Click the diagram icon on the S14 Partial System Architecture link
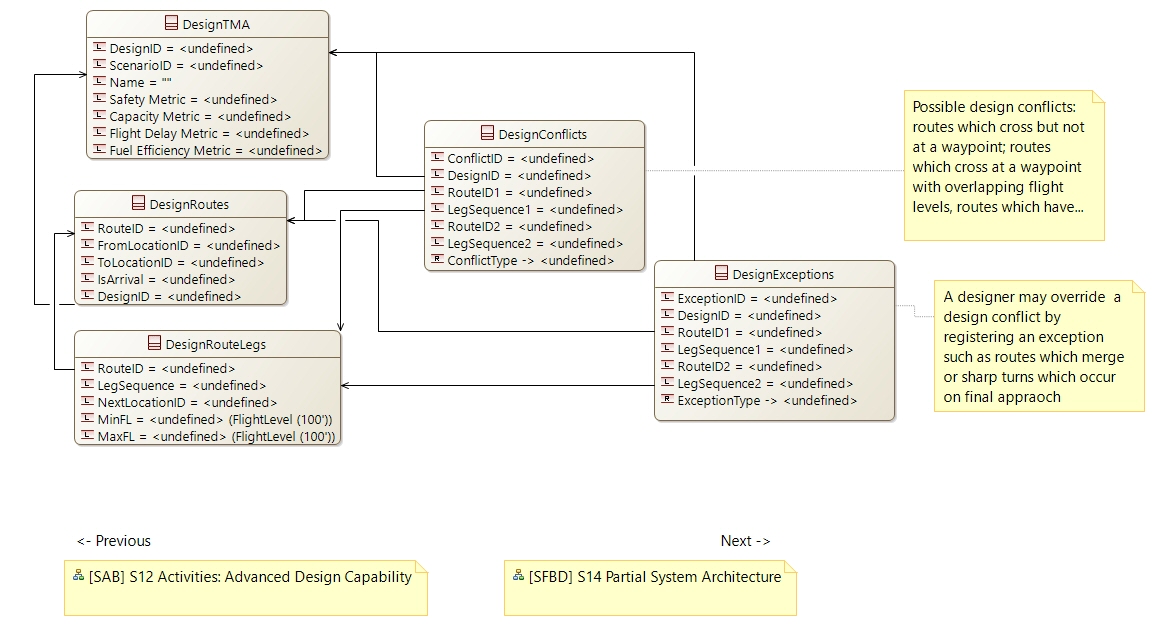The image size is (1155, 626). coord(519,575)
